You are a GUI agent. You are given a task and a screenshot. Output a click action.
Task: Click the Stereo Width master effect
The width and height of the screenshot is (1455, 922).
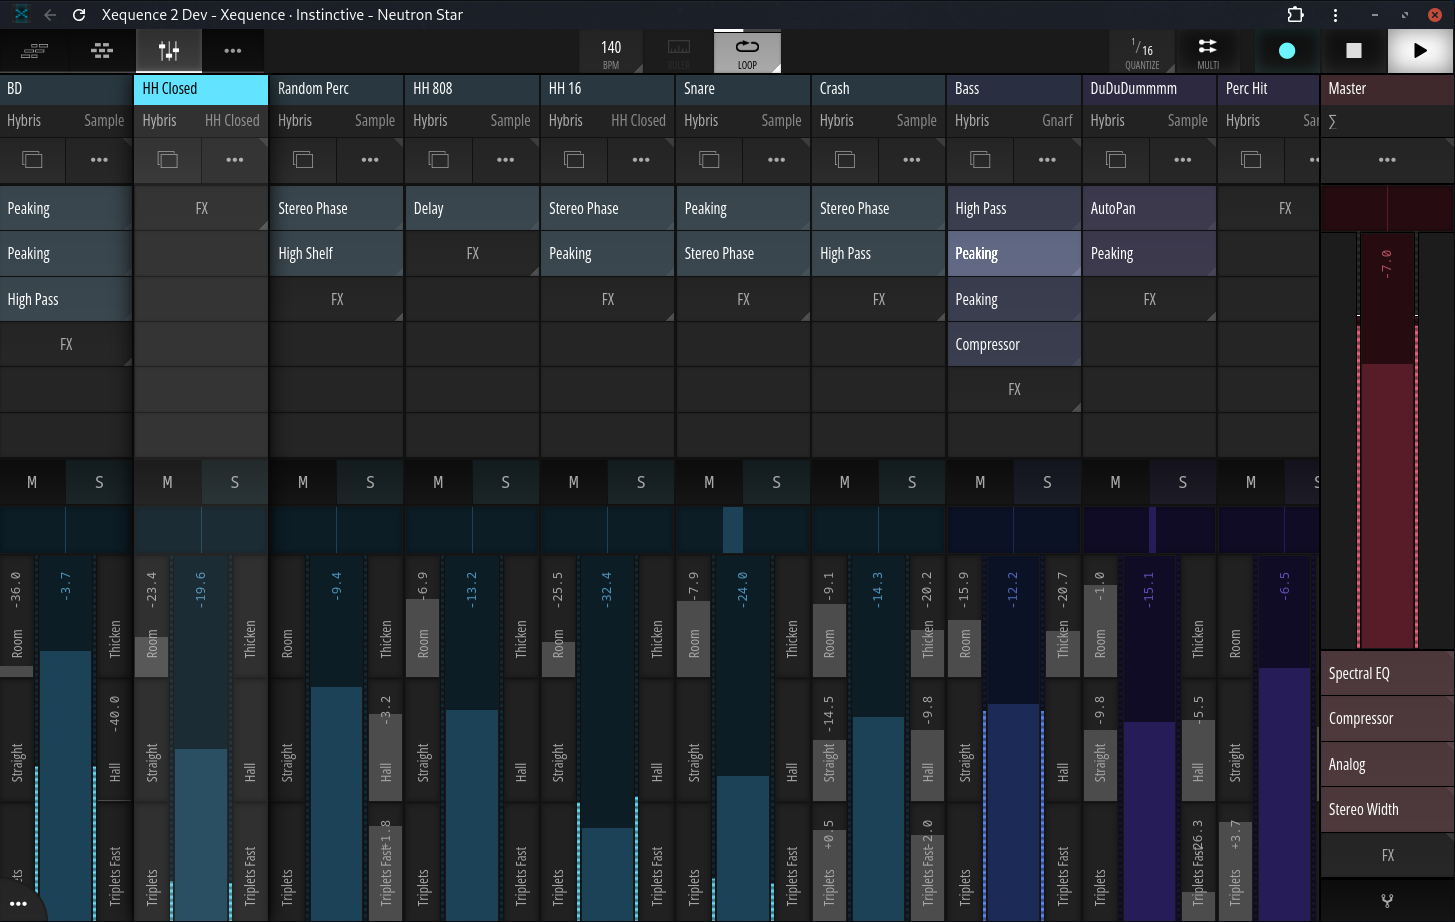click(1387, 809)
